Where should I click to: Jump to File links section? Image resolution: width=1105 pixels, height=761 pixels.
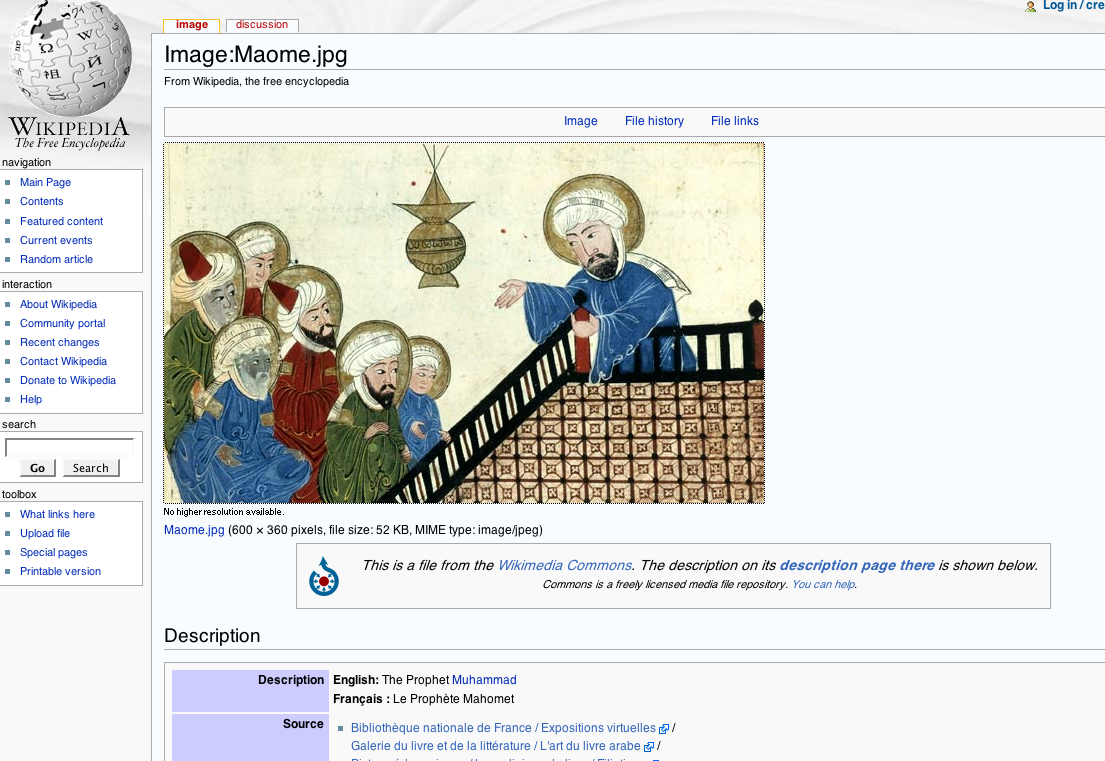point(734,121)
